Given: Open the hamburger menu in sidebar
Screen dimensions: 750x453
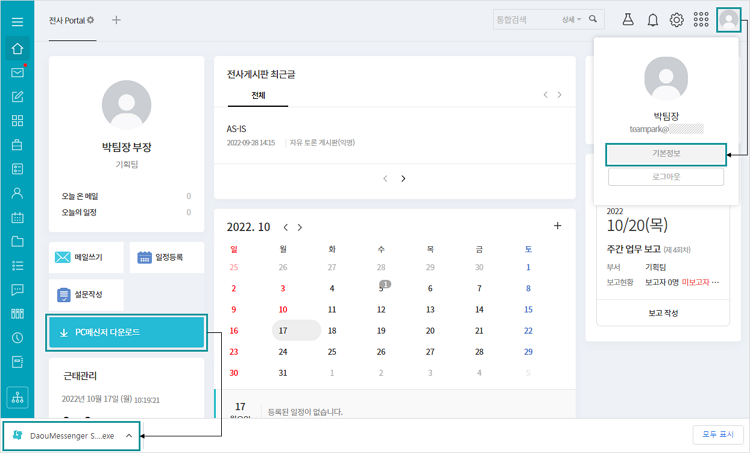Looking at the screenshot, I should coord(17,21).
